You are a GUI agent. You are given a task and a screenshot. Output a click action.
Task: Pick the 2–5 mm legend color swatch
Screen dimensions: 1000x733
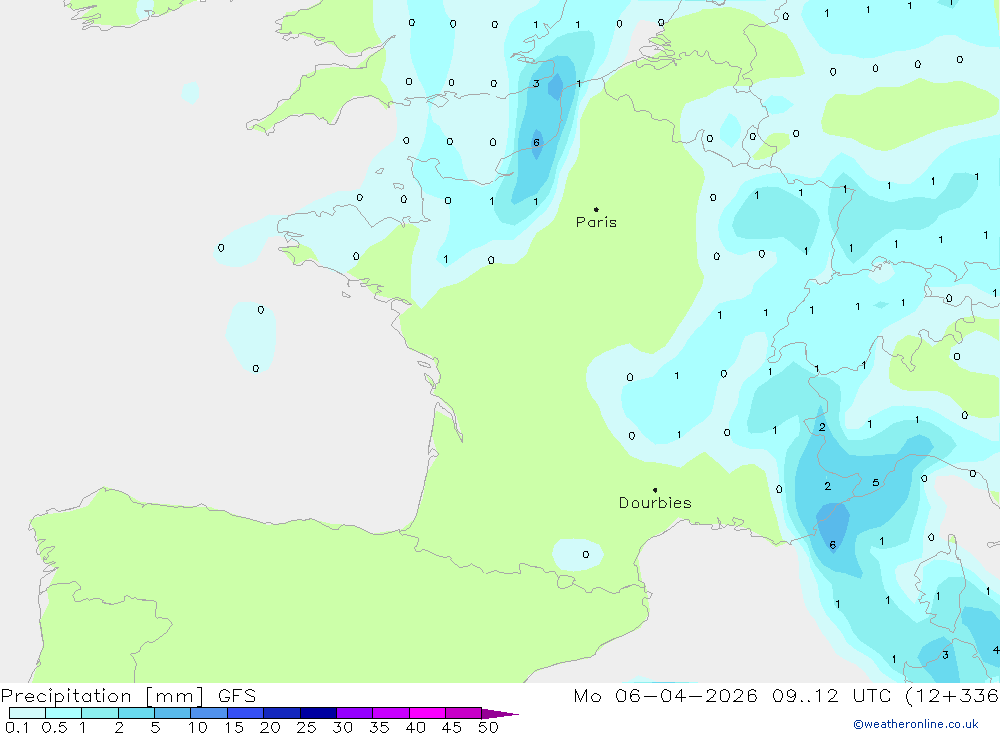pos(136,713)
